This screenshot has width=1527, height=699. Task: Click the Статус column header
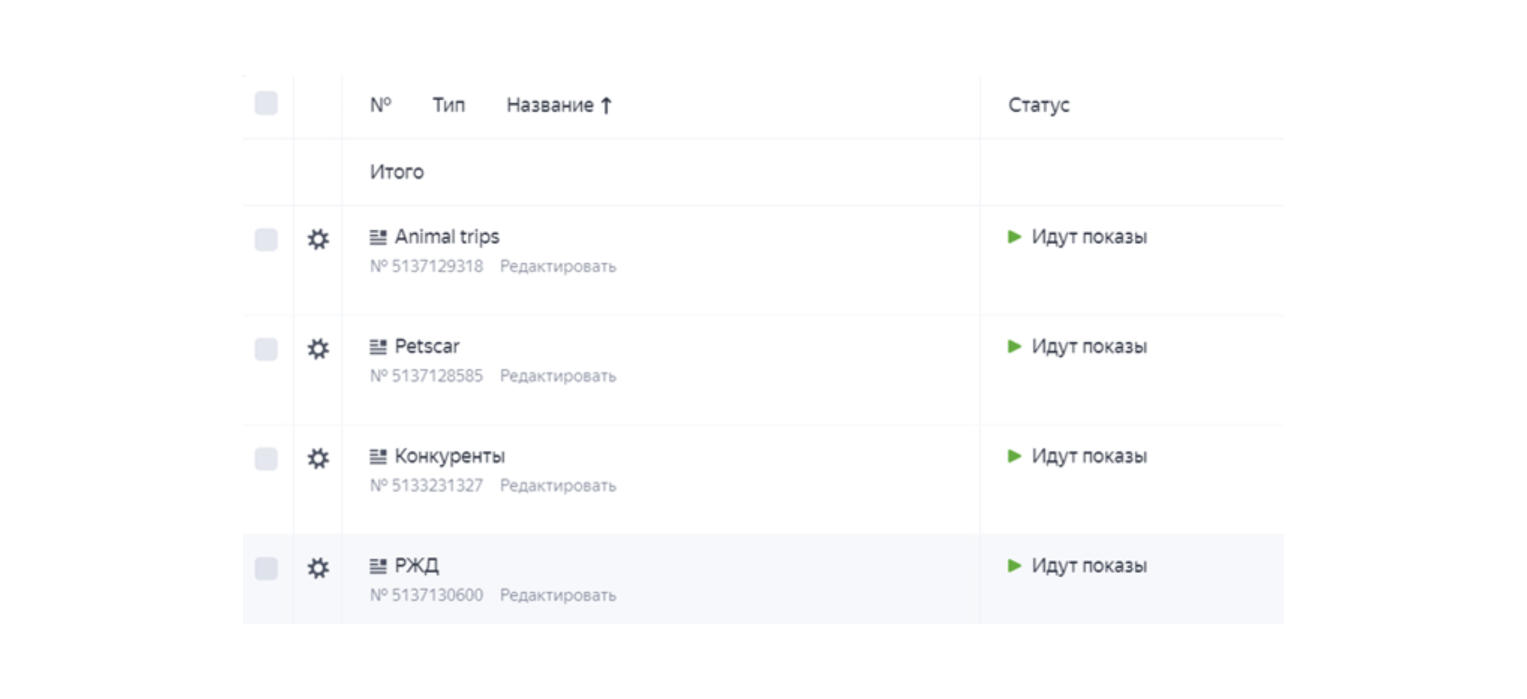[1038, 105]
